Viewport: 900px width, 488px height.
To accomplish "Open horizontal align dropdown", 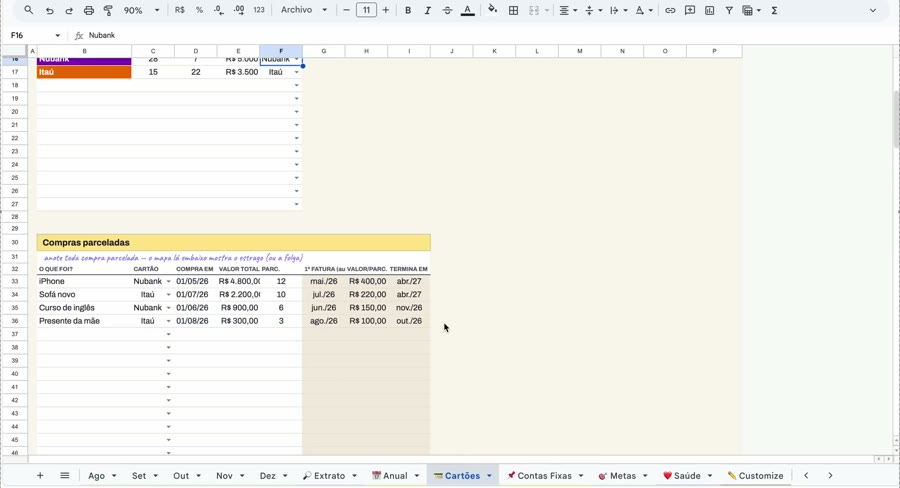I will point(567,10).
